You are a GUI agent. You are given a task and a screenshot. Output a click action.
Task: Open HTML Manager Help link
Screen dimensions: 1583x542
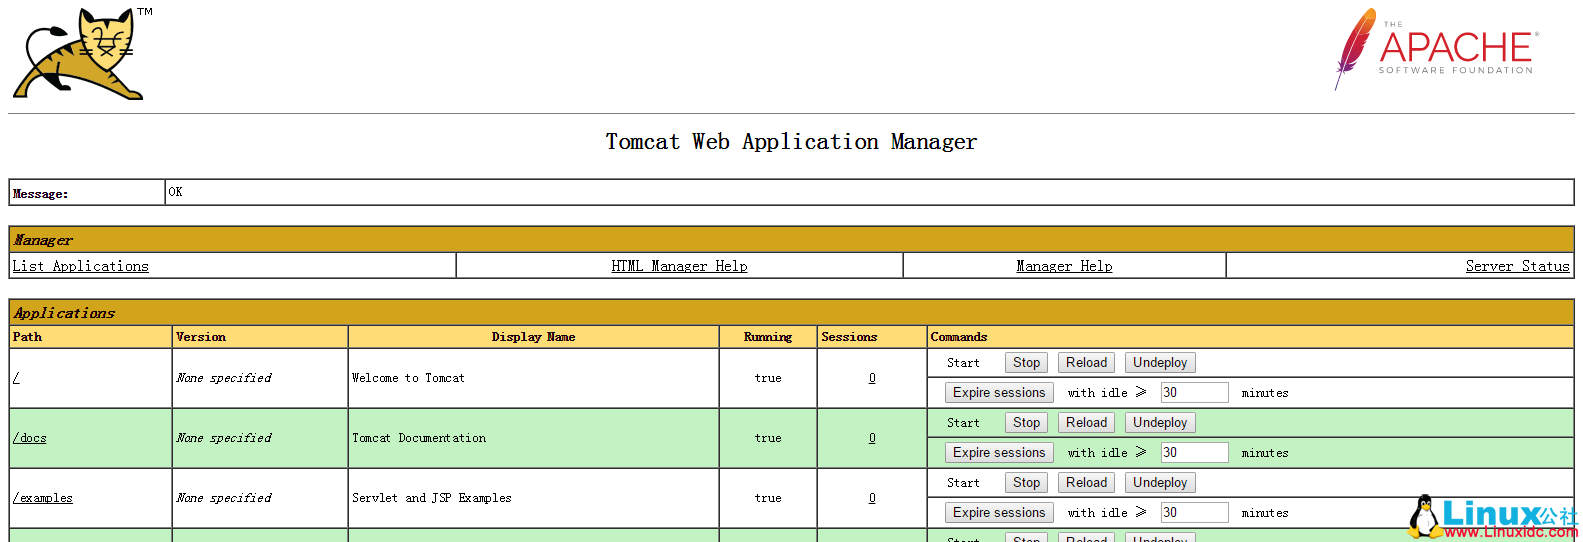[679, 266]
